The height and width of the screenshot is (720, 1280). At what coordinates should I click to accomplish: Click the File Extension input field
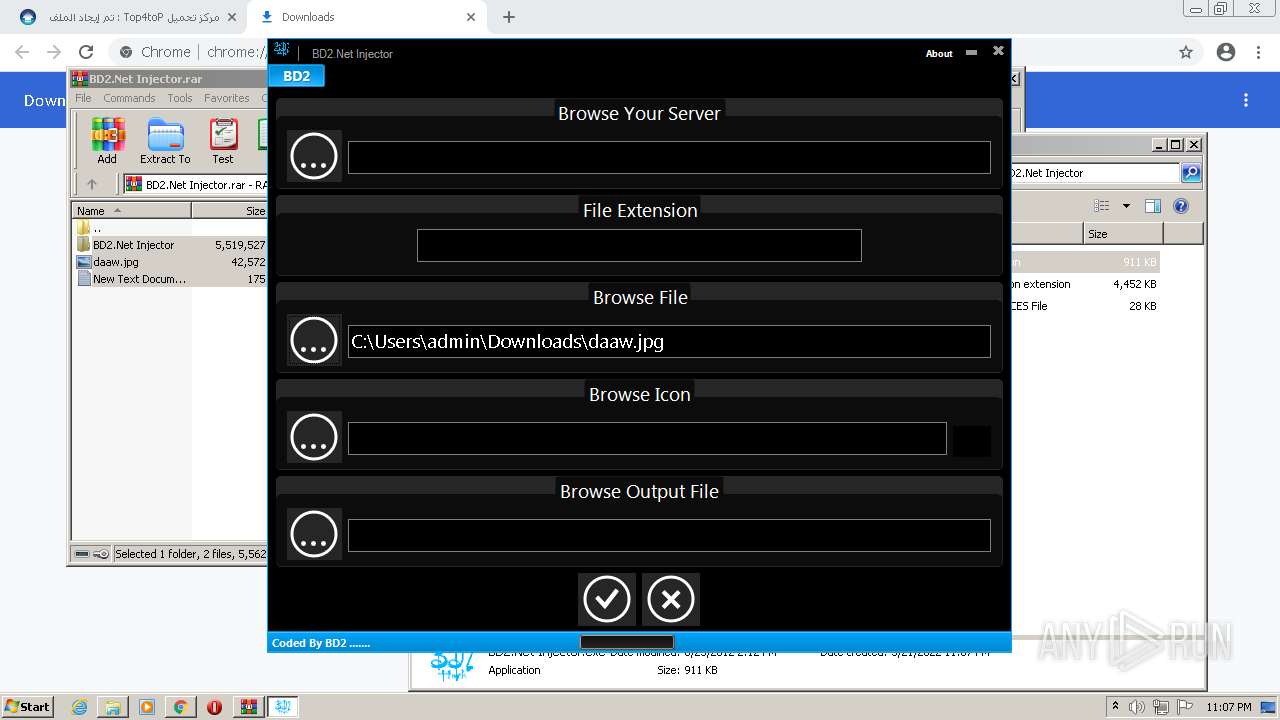coord(639,245)
